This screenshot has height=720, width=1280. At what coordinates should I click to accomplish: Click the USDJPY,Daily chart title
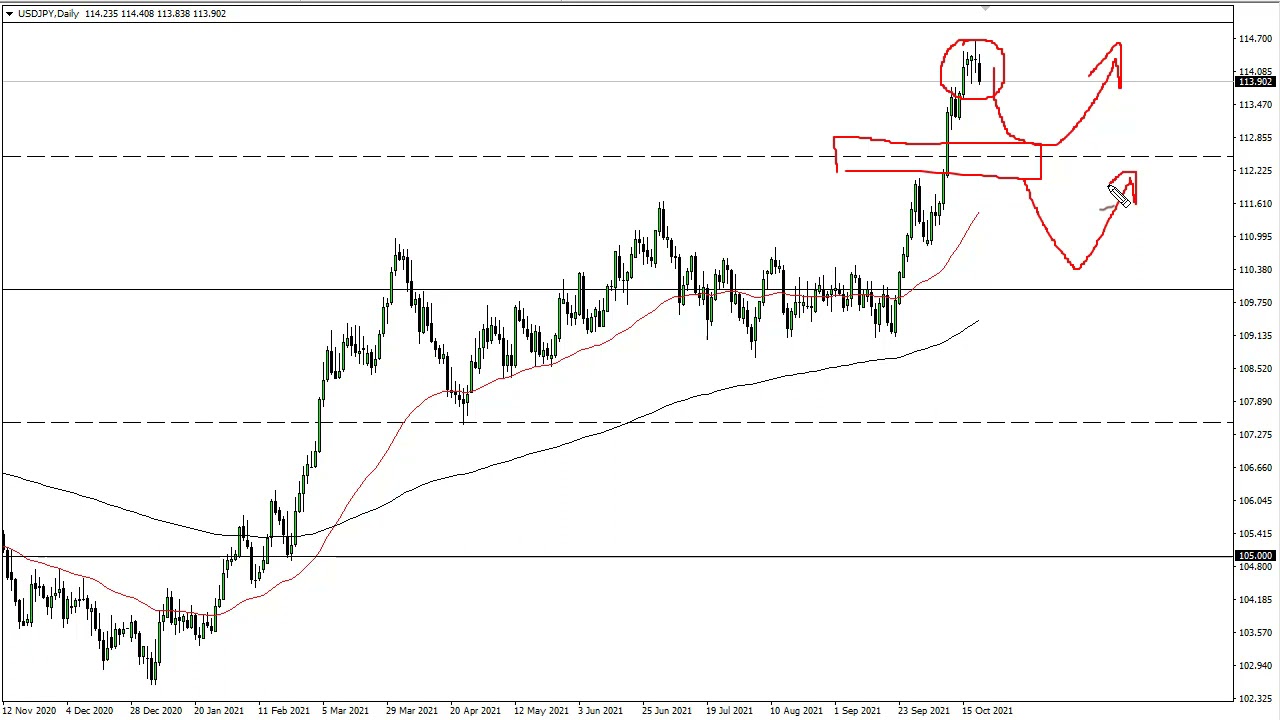48,14
